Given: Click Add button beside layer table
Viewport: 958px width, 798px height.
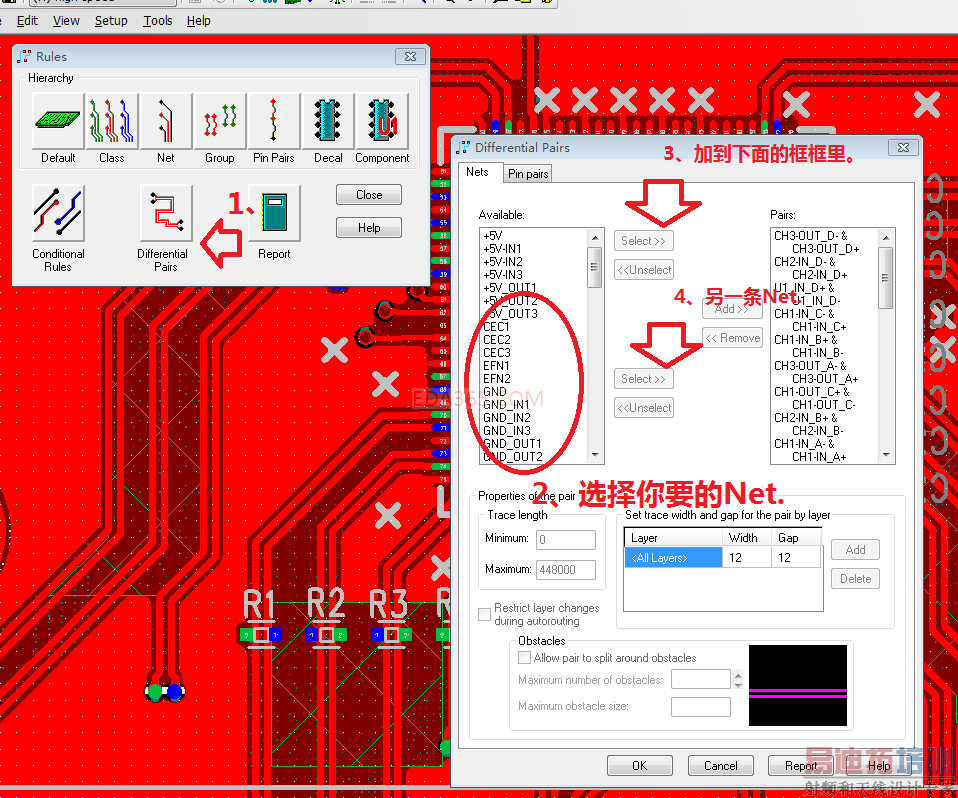Looking at the screenshot, I should pyautogui.click(x=855, y=550).
